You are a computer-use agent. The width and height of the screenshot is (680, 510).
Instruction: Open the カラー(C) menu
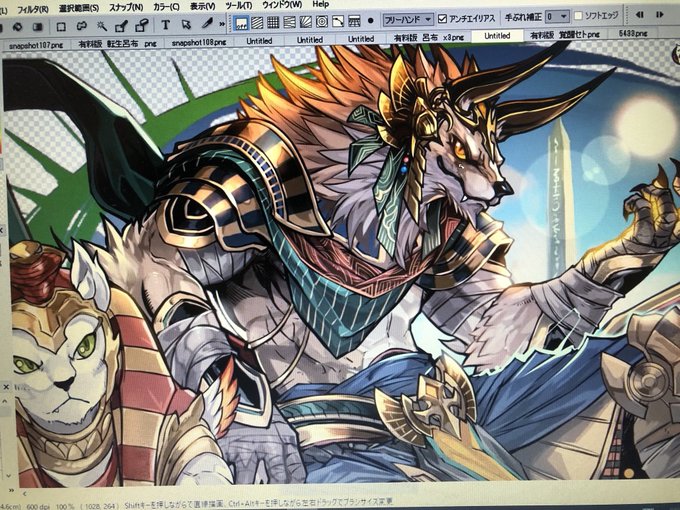[x=167, y=7]
